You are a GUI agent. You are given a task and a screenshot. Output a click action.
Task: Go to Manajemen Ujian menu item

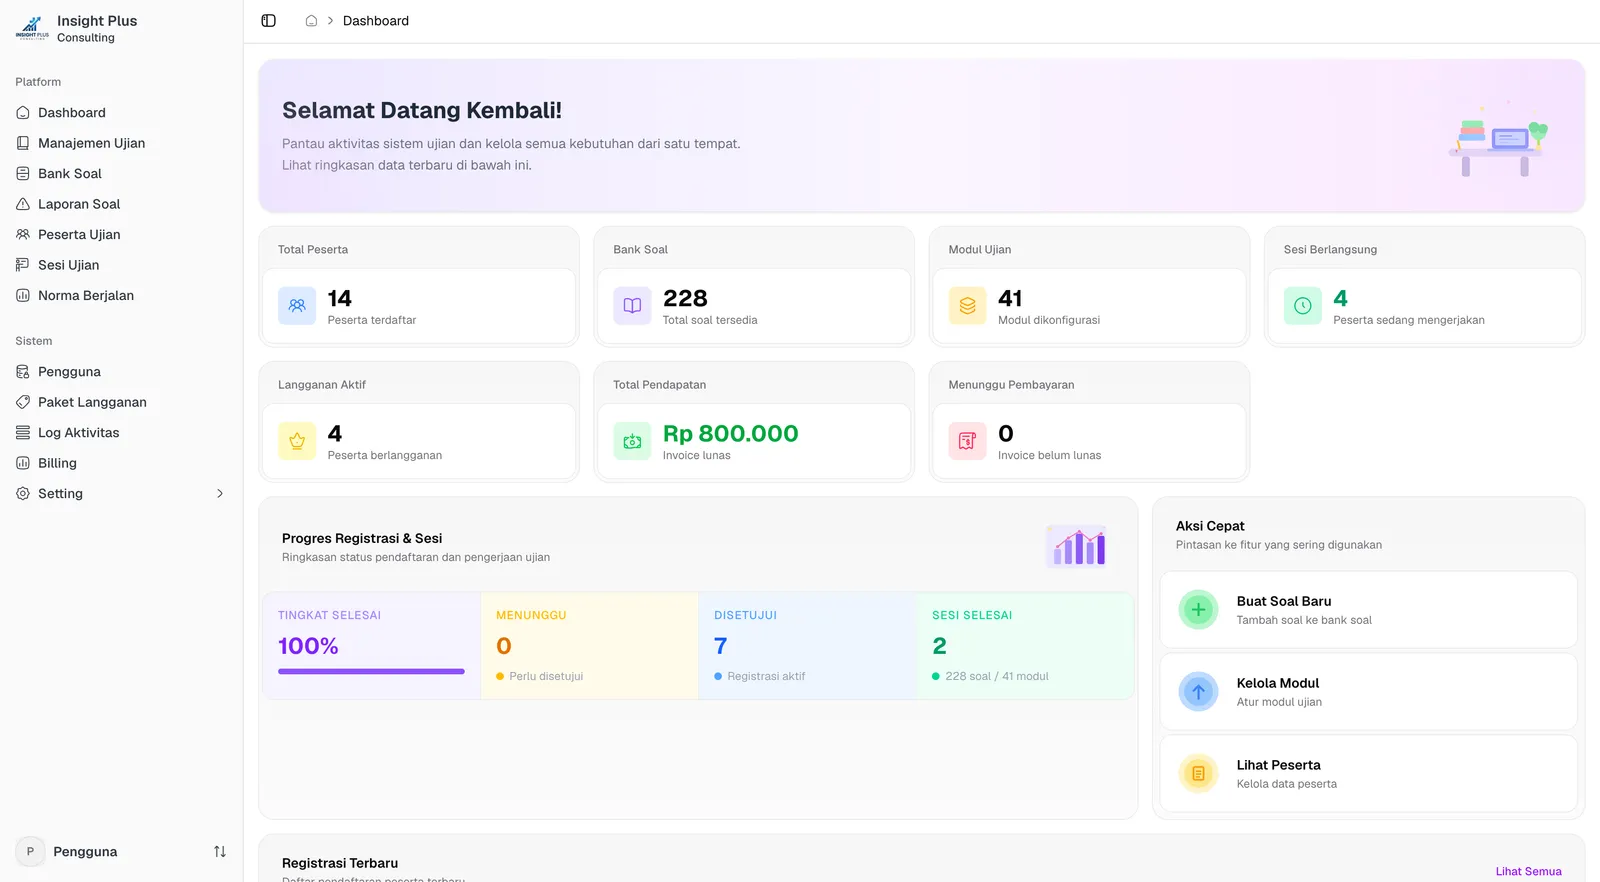pos(121,143)
